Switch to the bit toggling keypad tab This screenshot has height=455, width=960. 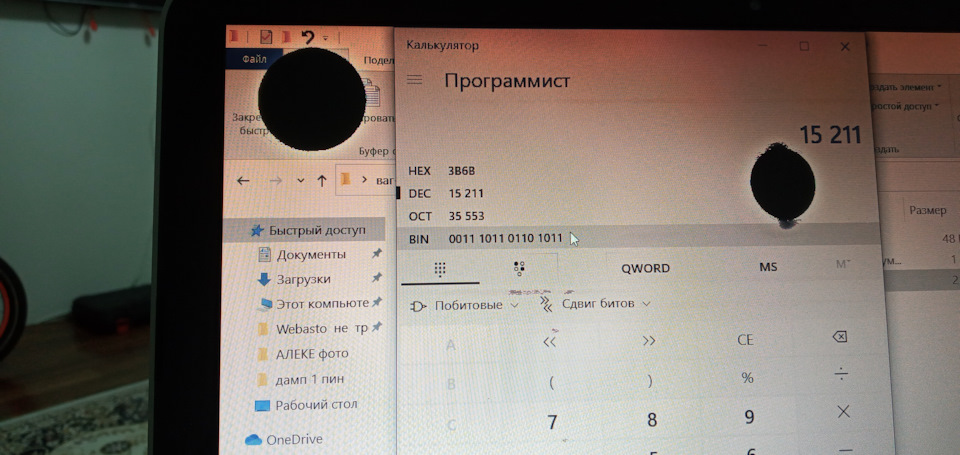(519, 268)
